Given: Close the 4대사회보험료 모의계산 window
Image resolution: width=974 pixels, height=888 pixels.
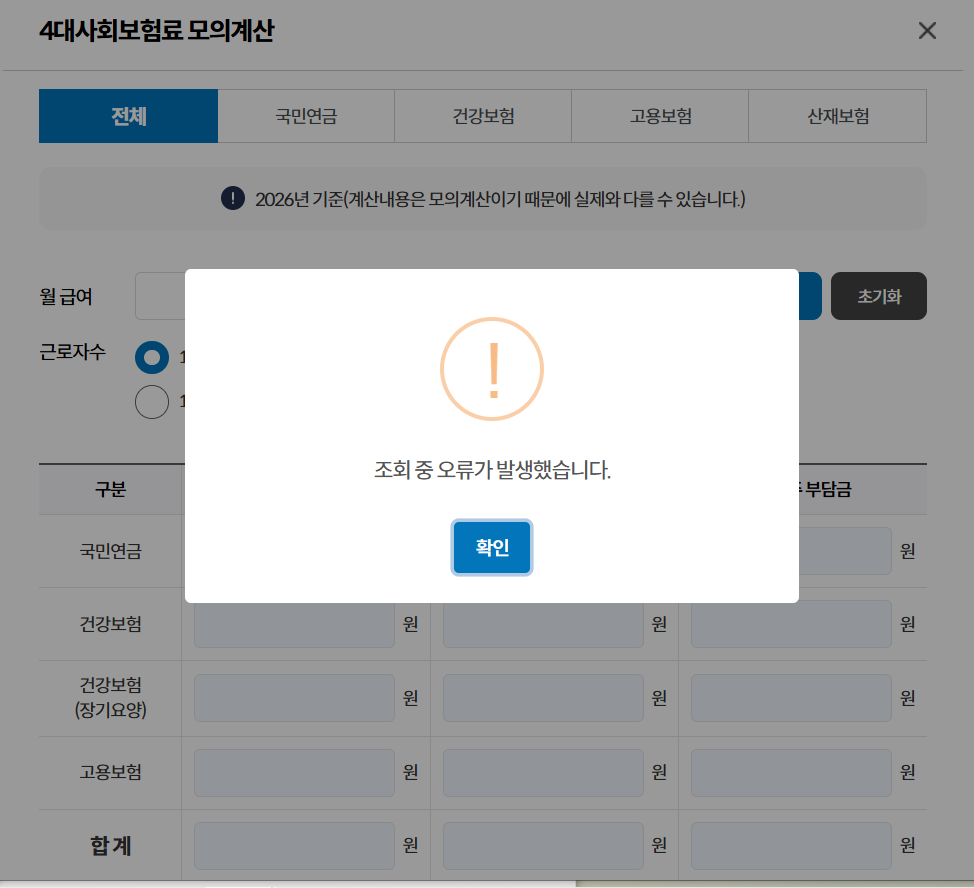Looking at the screenshot, I should tap(927, 30).
